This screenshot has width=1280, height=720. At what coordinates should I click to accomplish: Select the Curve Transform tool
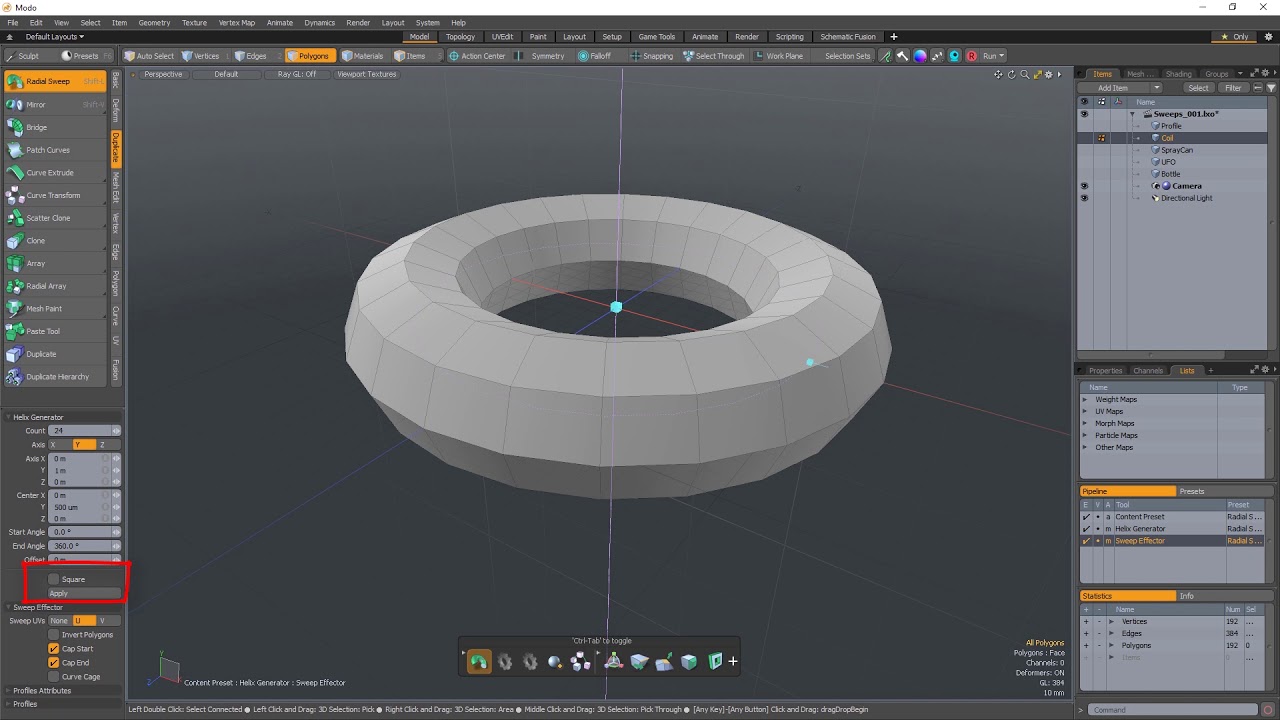pos(55,195)
